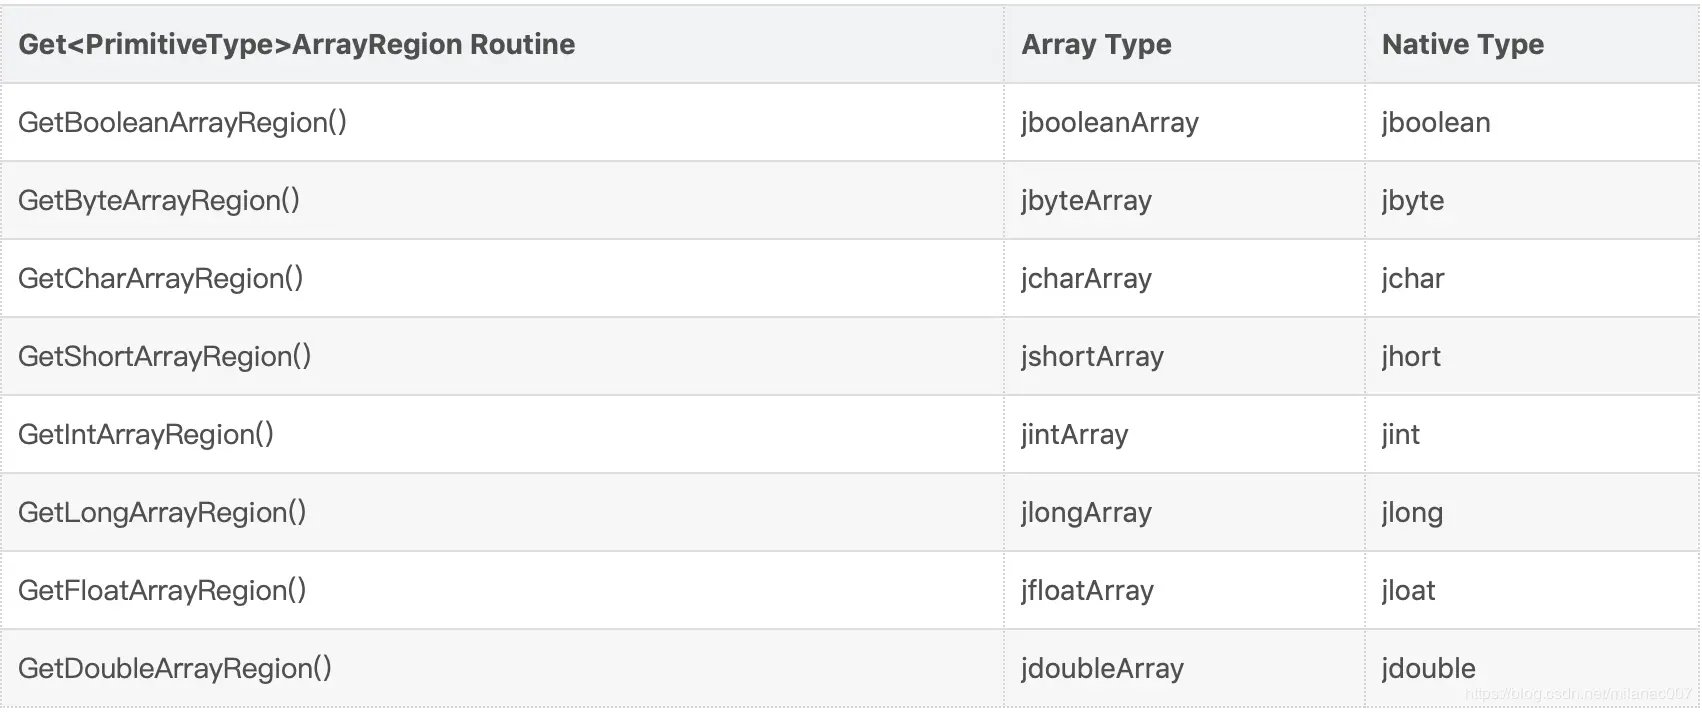
Task: Select the jlong native type
Action: click(1412, 512)
